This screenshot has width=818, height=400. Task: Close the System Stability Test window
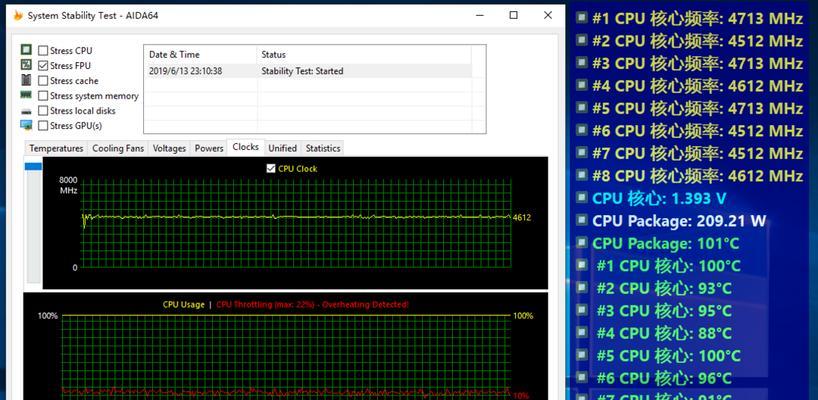548,15
